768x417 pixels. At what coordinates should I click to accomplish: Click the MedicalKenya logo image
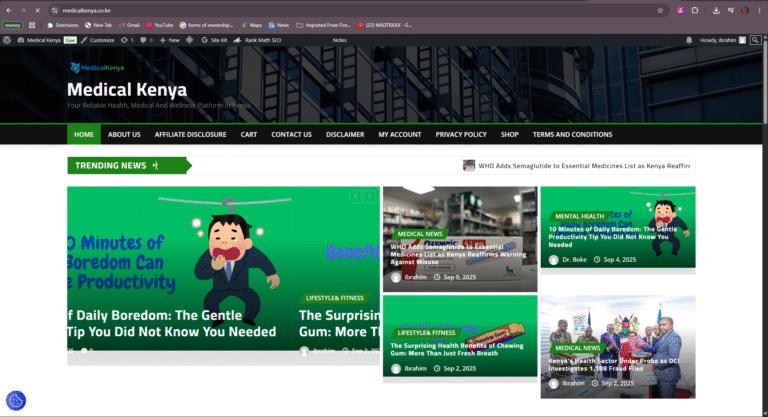(x=97, y=68)
